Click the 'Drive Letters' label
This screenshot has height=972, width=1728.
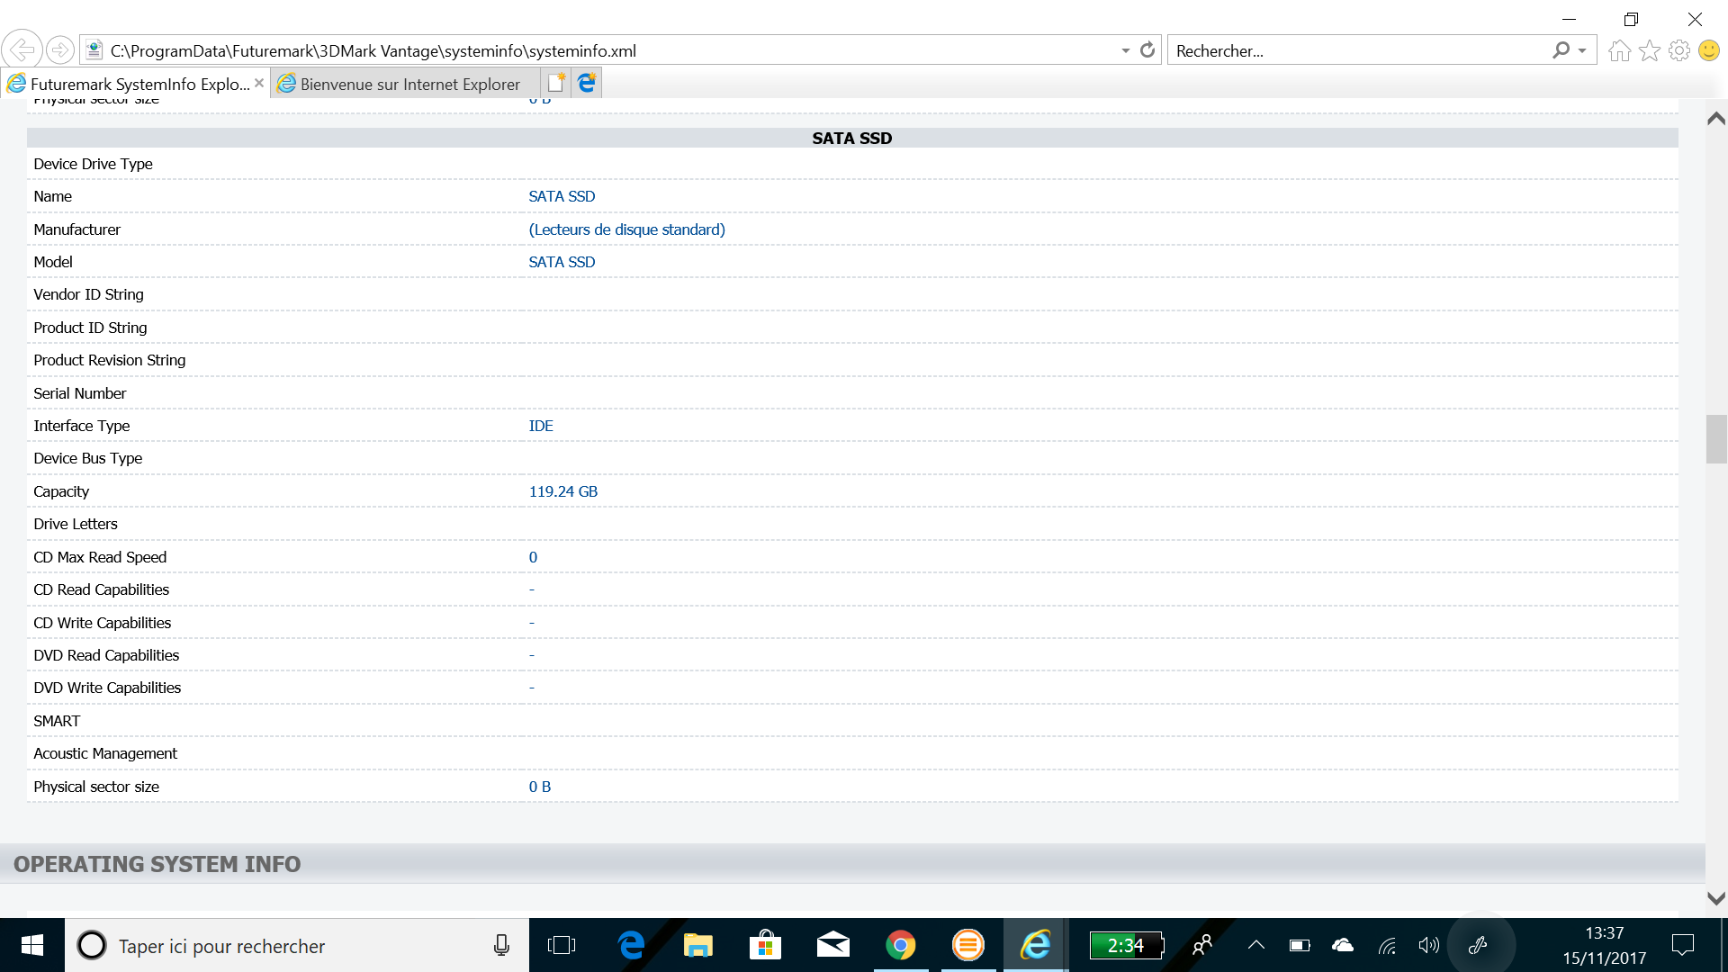76,524
